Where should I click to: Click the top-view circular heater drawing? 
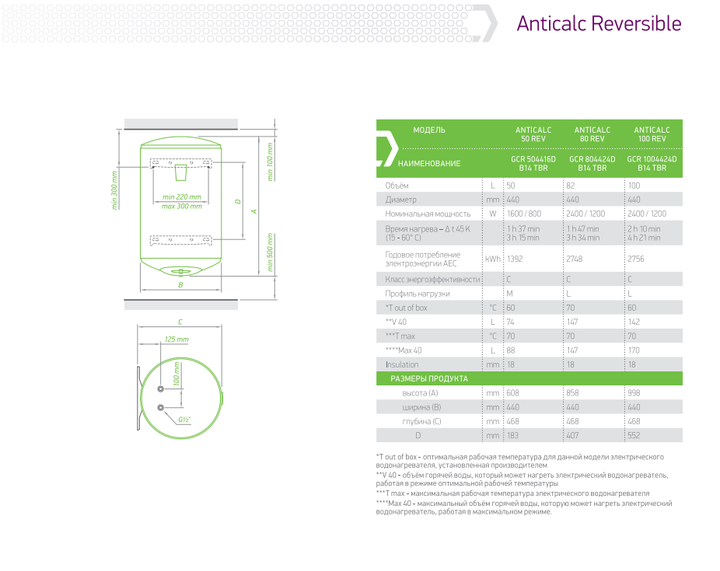(181, 398)
